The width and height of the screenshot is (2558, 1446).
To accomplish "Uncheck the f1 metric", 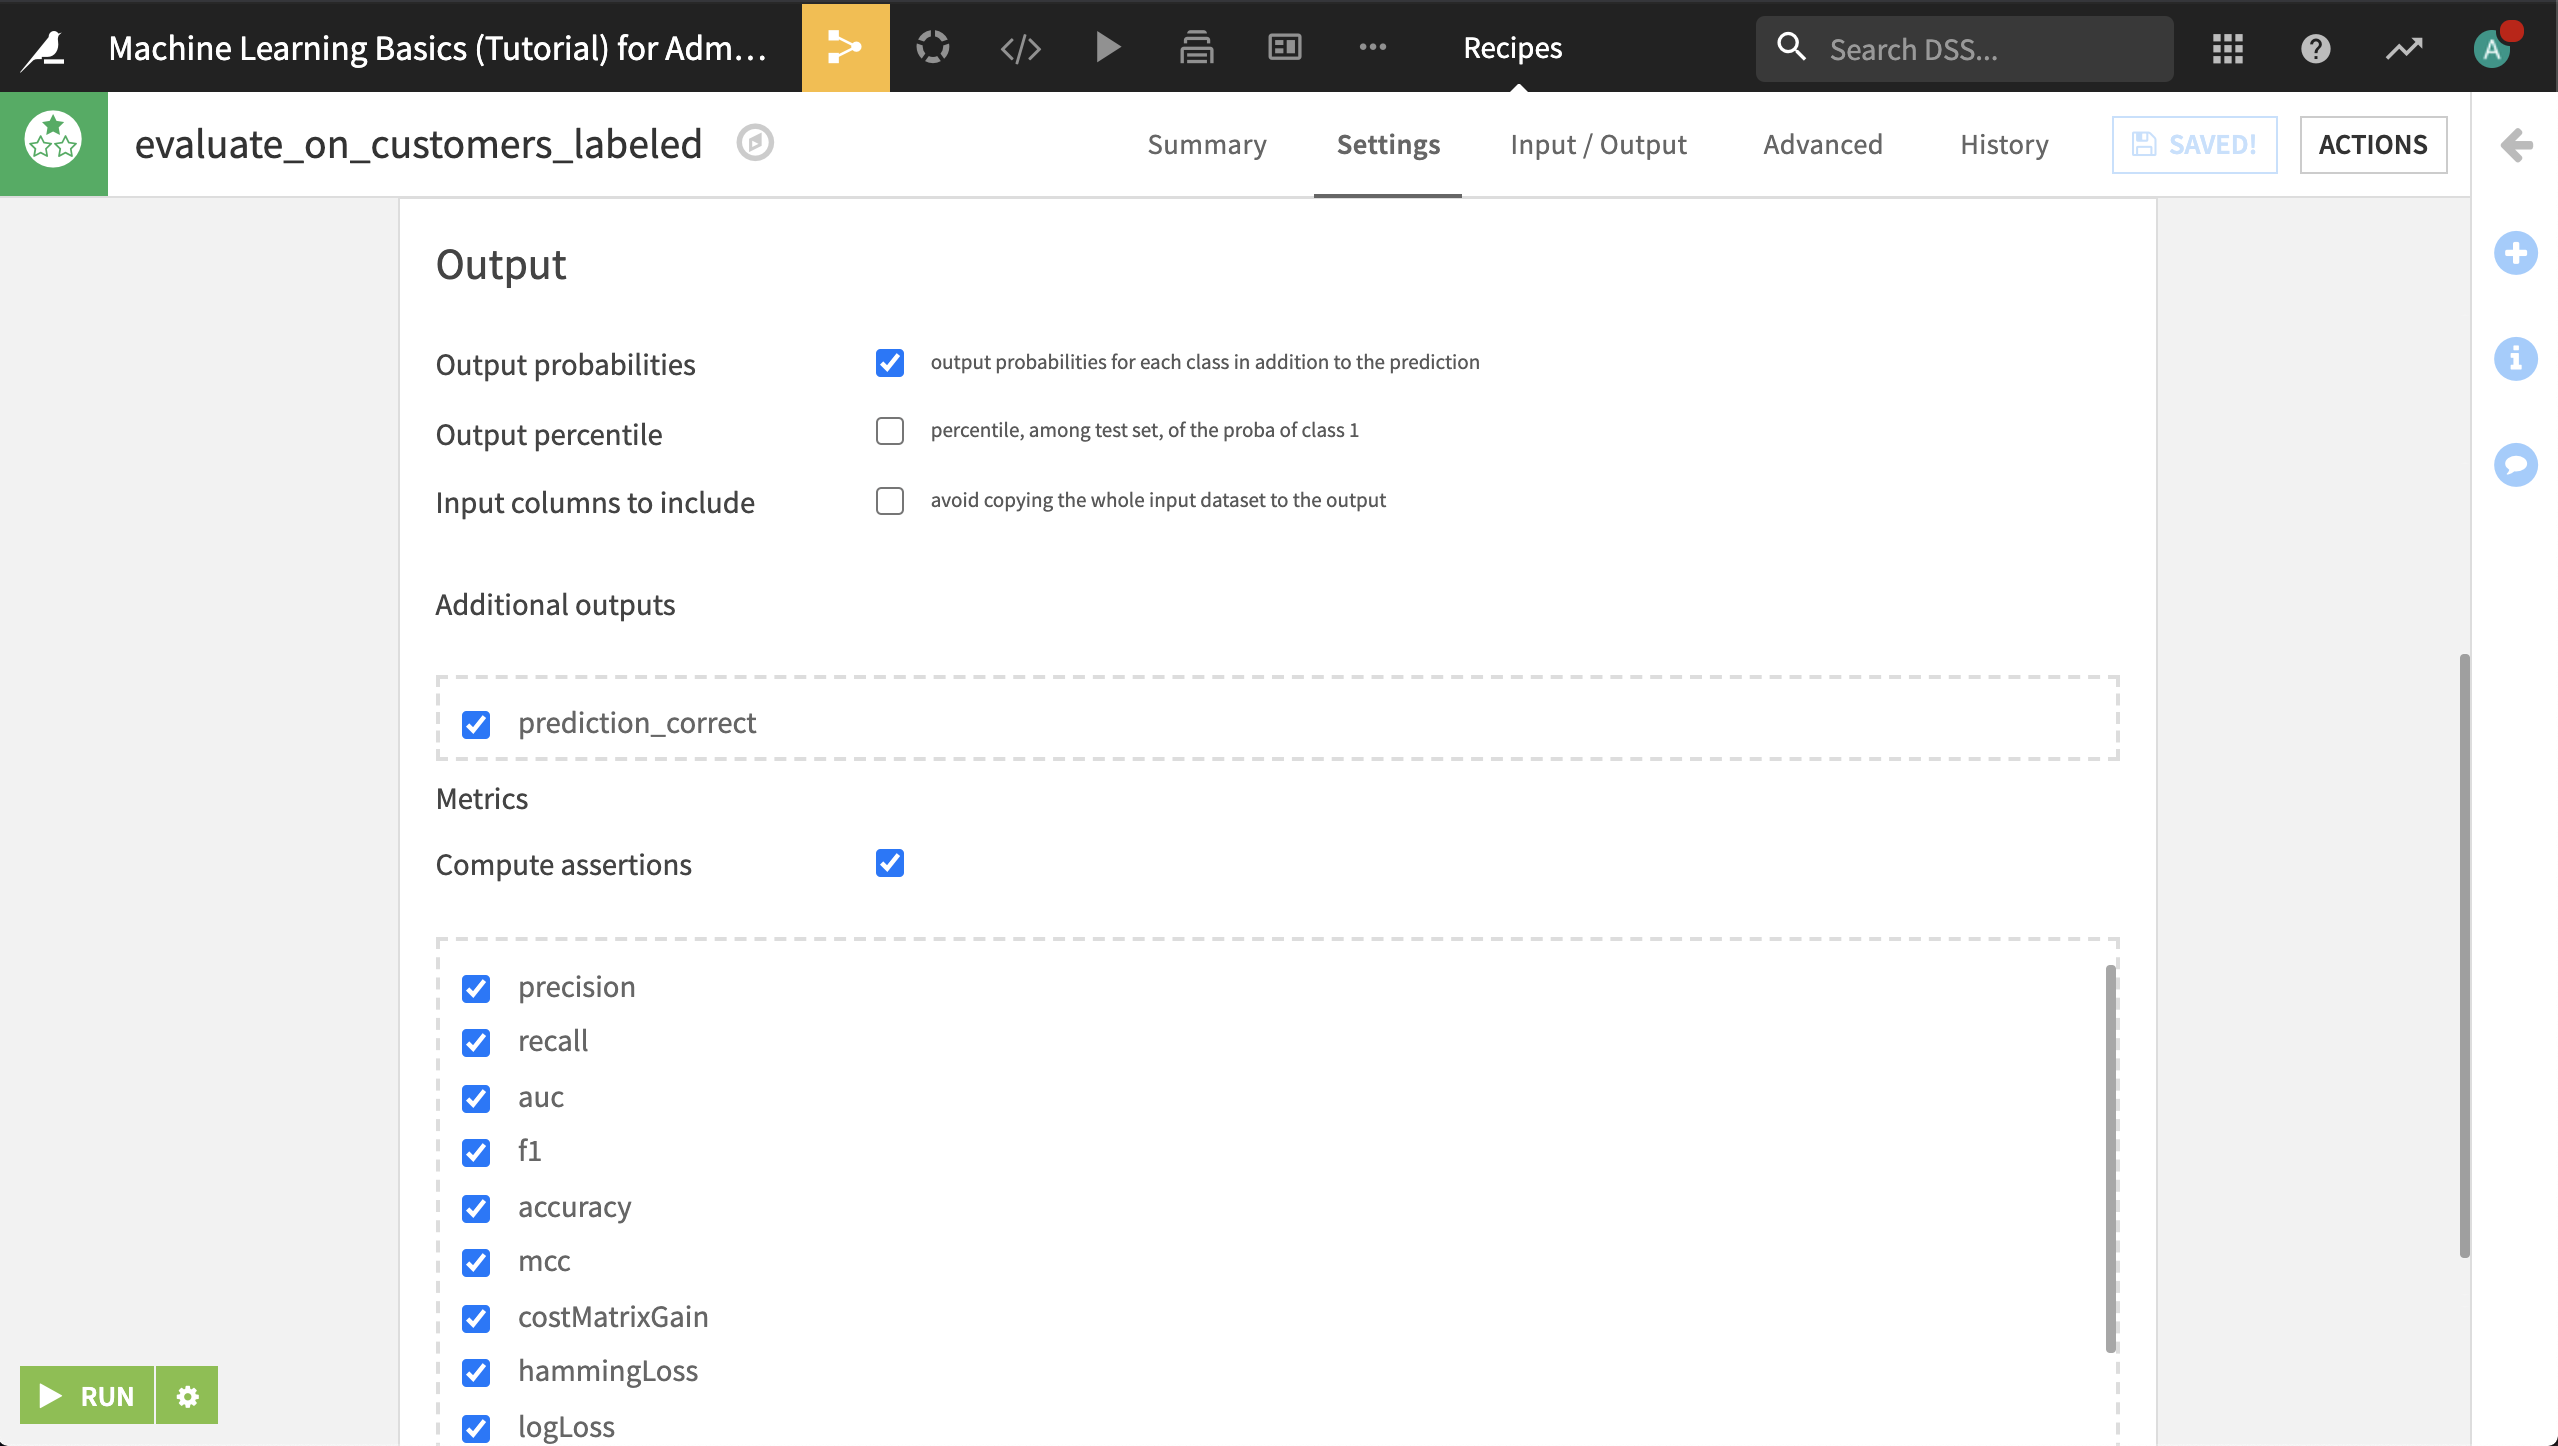I will (x=476, y=1153).
